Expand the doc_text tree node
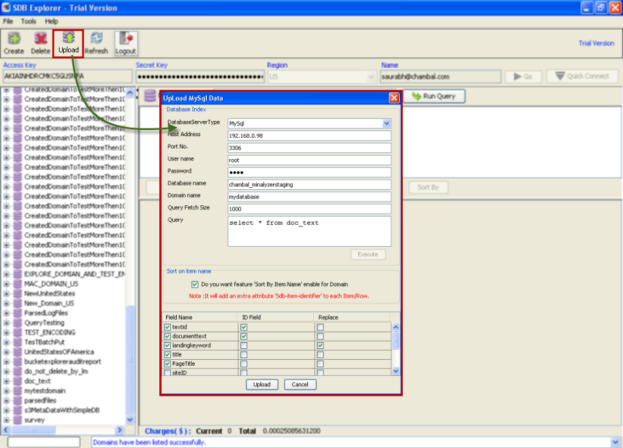This screenshot has height=448, width=623. (x=6, y=381)
